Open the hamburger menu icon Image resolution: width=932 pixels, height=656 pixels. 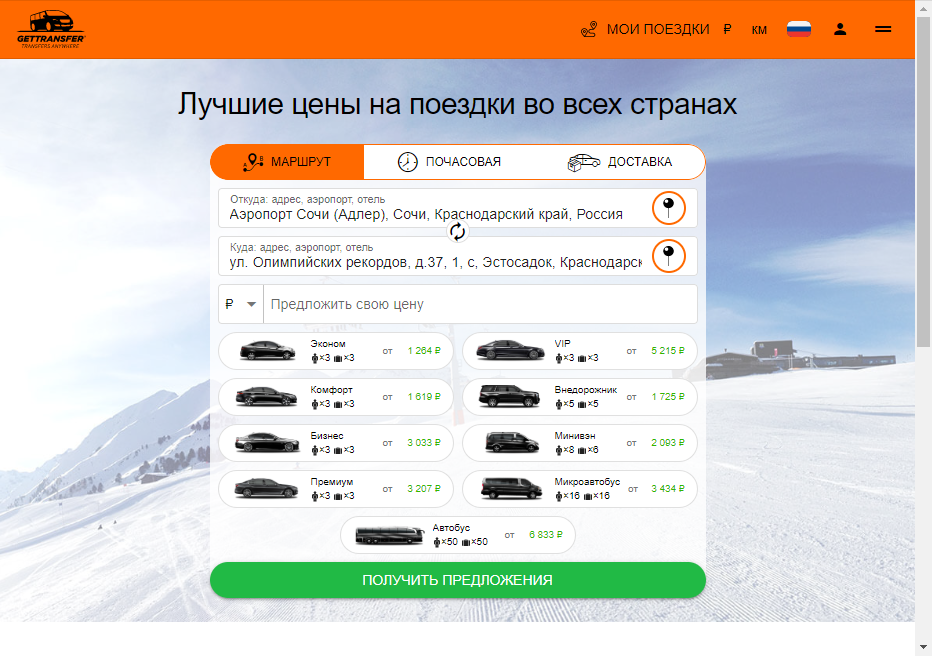coord(883,29)
